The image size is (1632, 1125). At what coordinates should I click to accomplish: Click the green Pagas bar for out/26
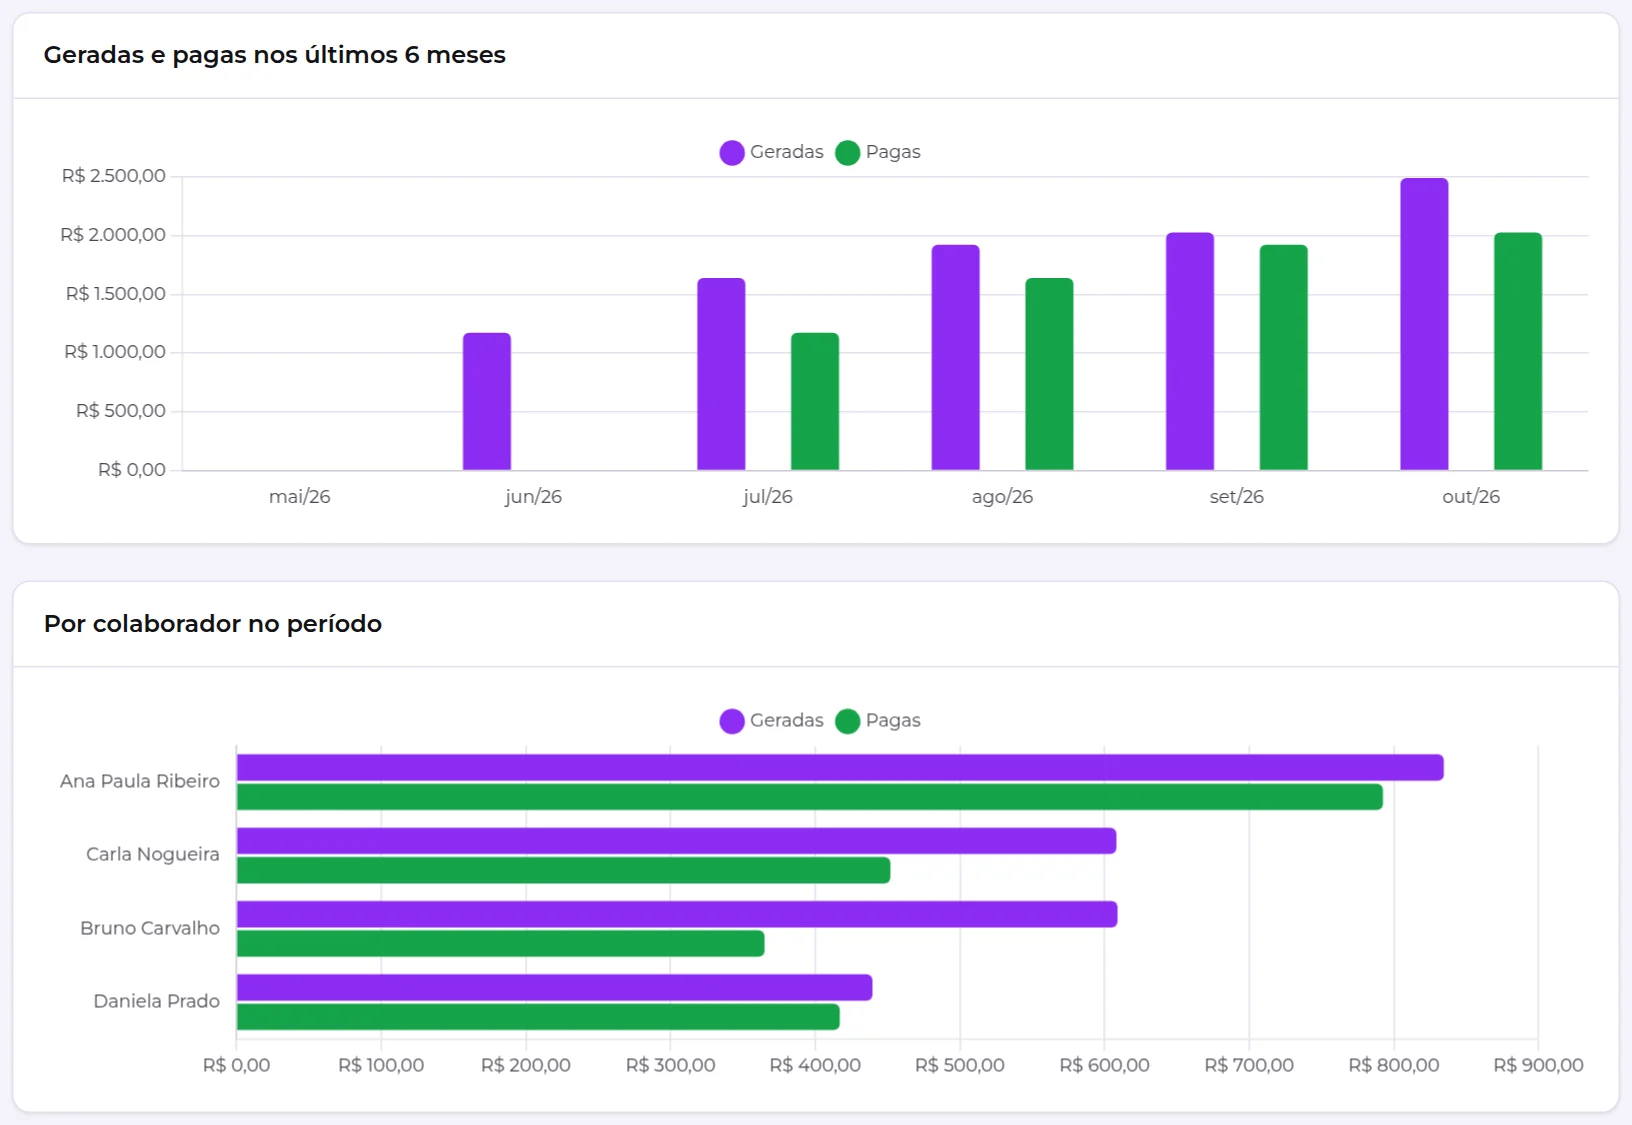[x=1518, y=351]
